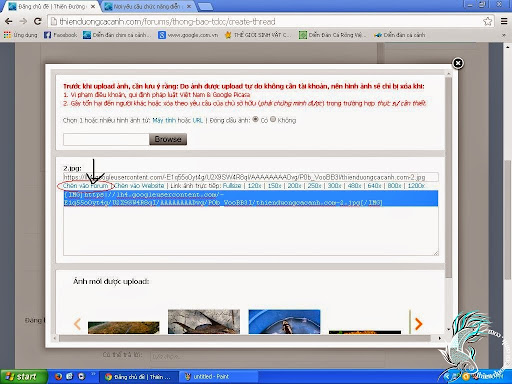Viewport: 512px width, 384px height.
Task: Open the Facebook bookmark
Action: pyautogui.click(x=60, y=35)
